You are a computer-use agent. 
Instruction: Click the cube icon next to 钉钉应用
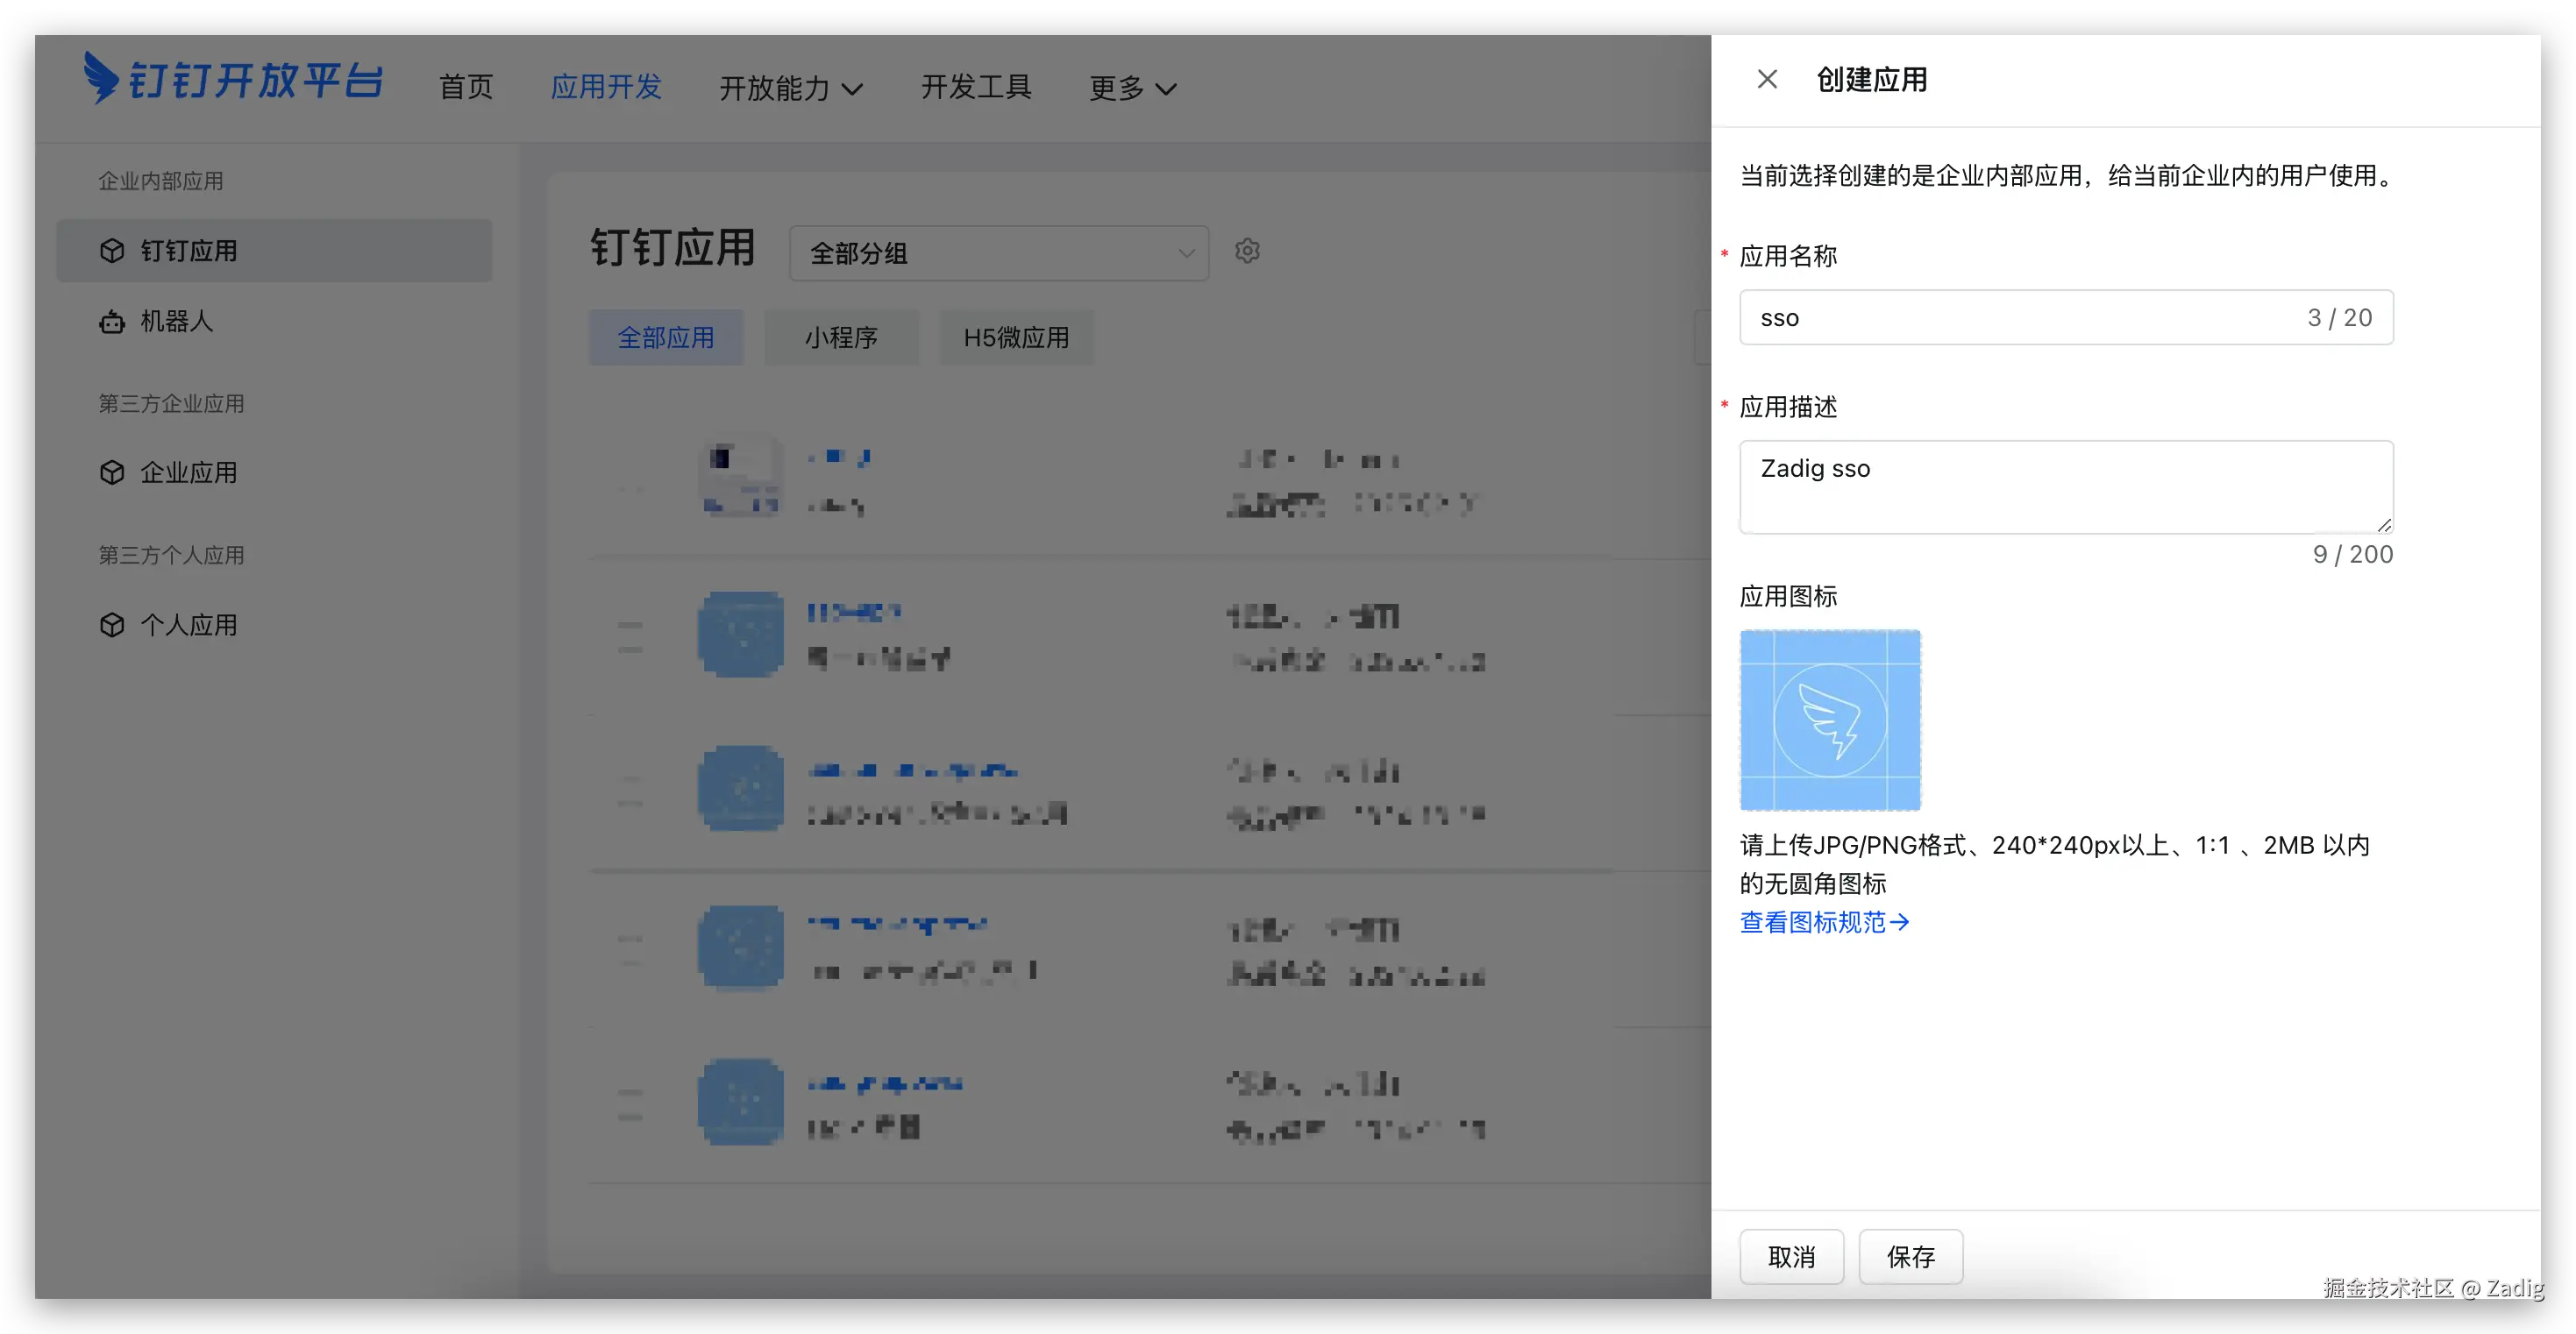(112, 251)
